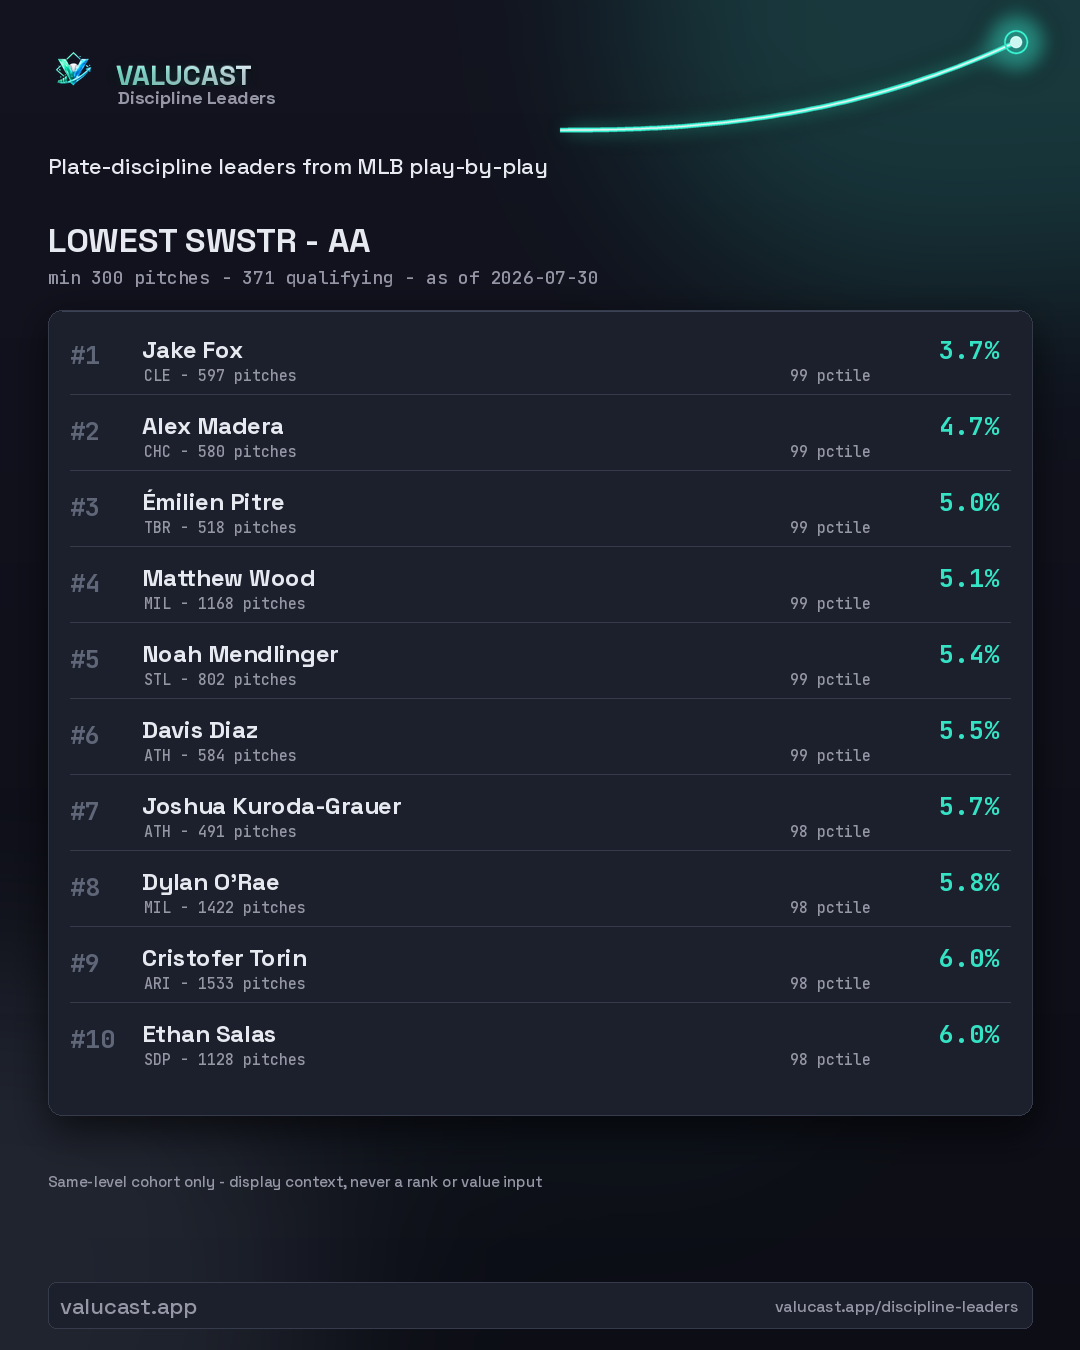Image resolution: width=1080 pixels, height=1350 pixels.
Task: Click Jake Fox's 3.7% swinging-strike rate
Action: point(969,350)
